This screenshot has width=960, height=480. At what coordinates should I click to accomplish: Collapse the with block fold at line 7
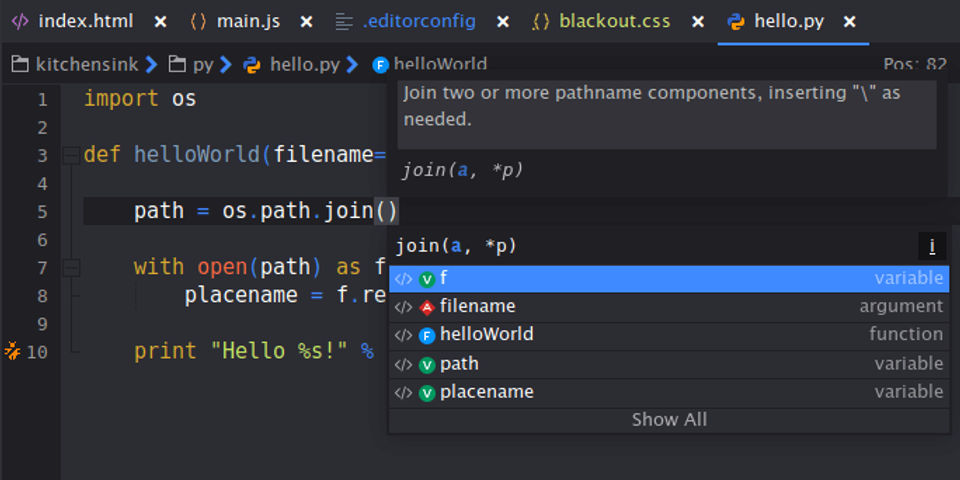tap(72, 268)
